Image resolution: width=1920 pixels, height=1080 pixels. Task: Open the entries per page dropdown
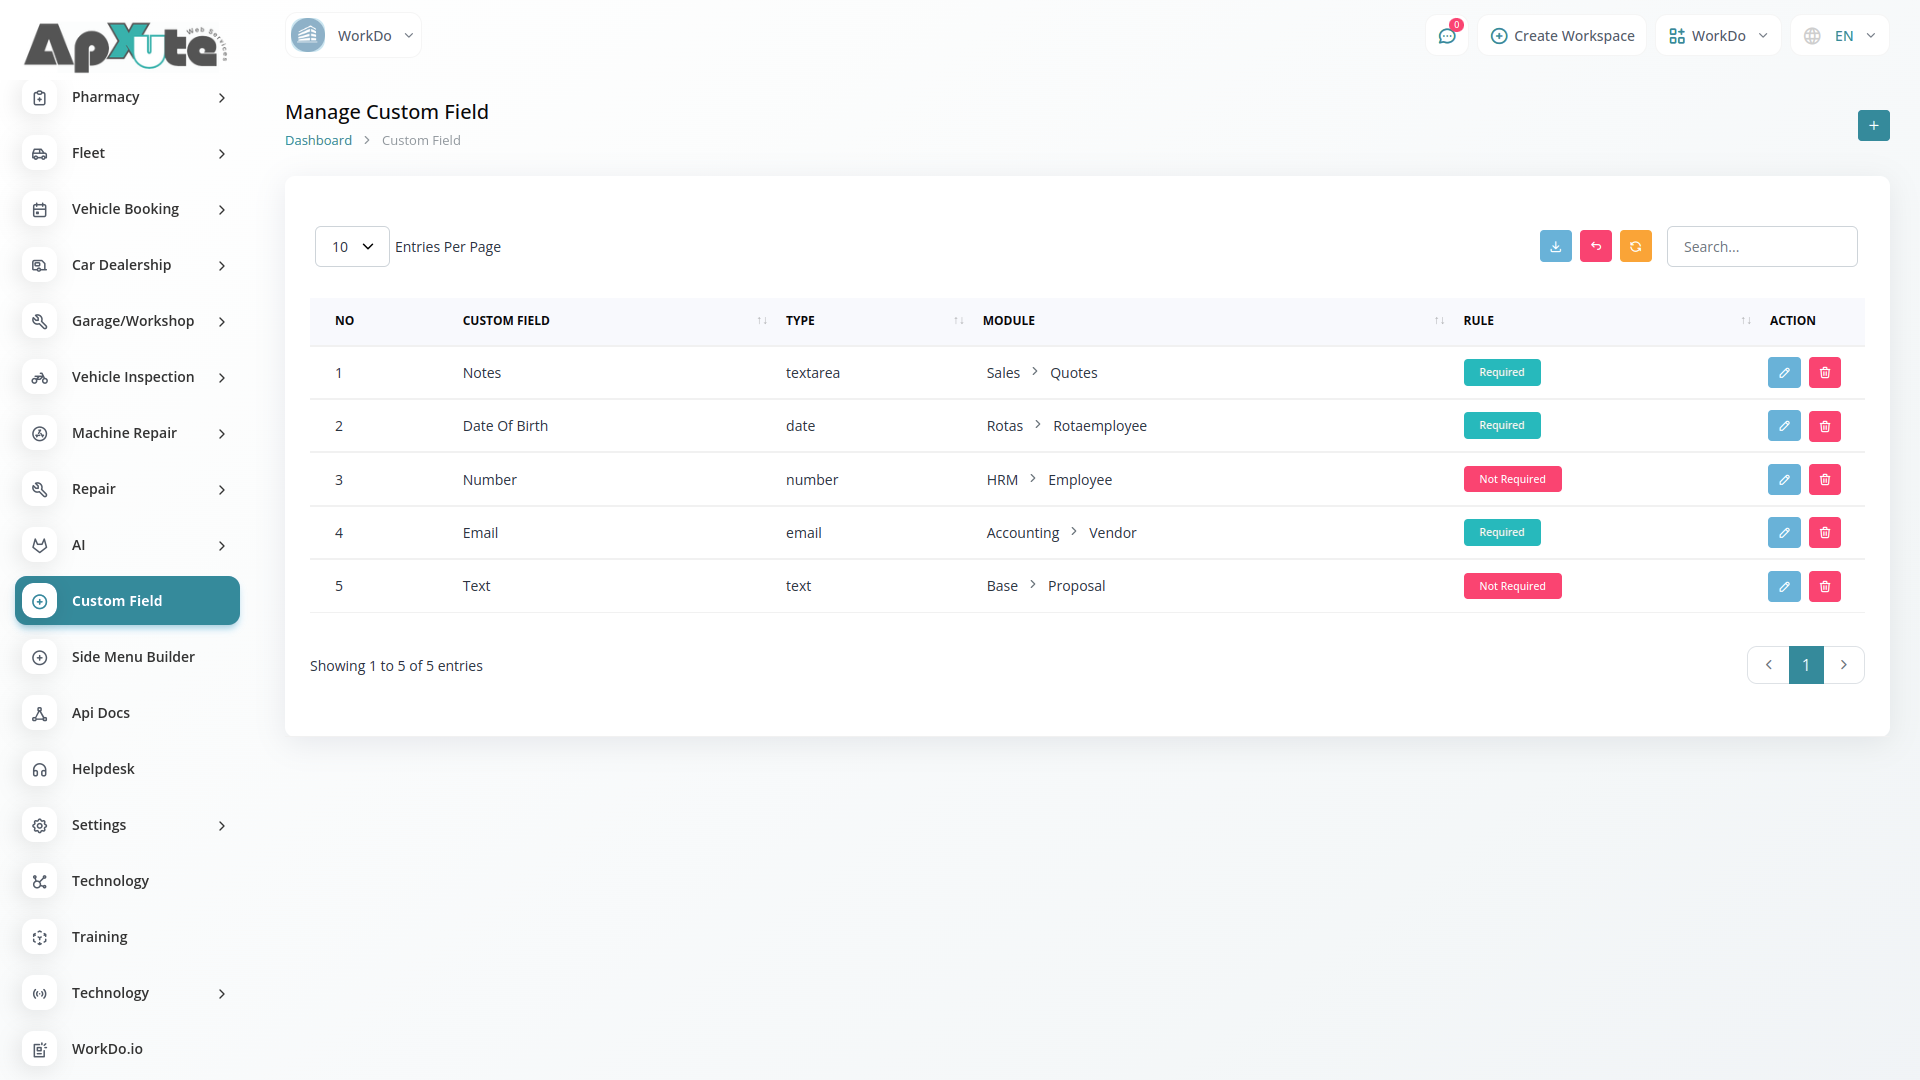(x=352, y=246)
